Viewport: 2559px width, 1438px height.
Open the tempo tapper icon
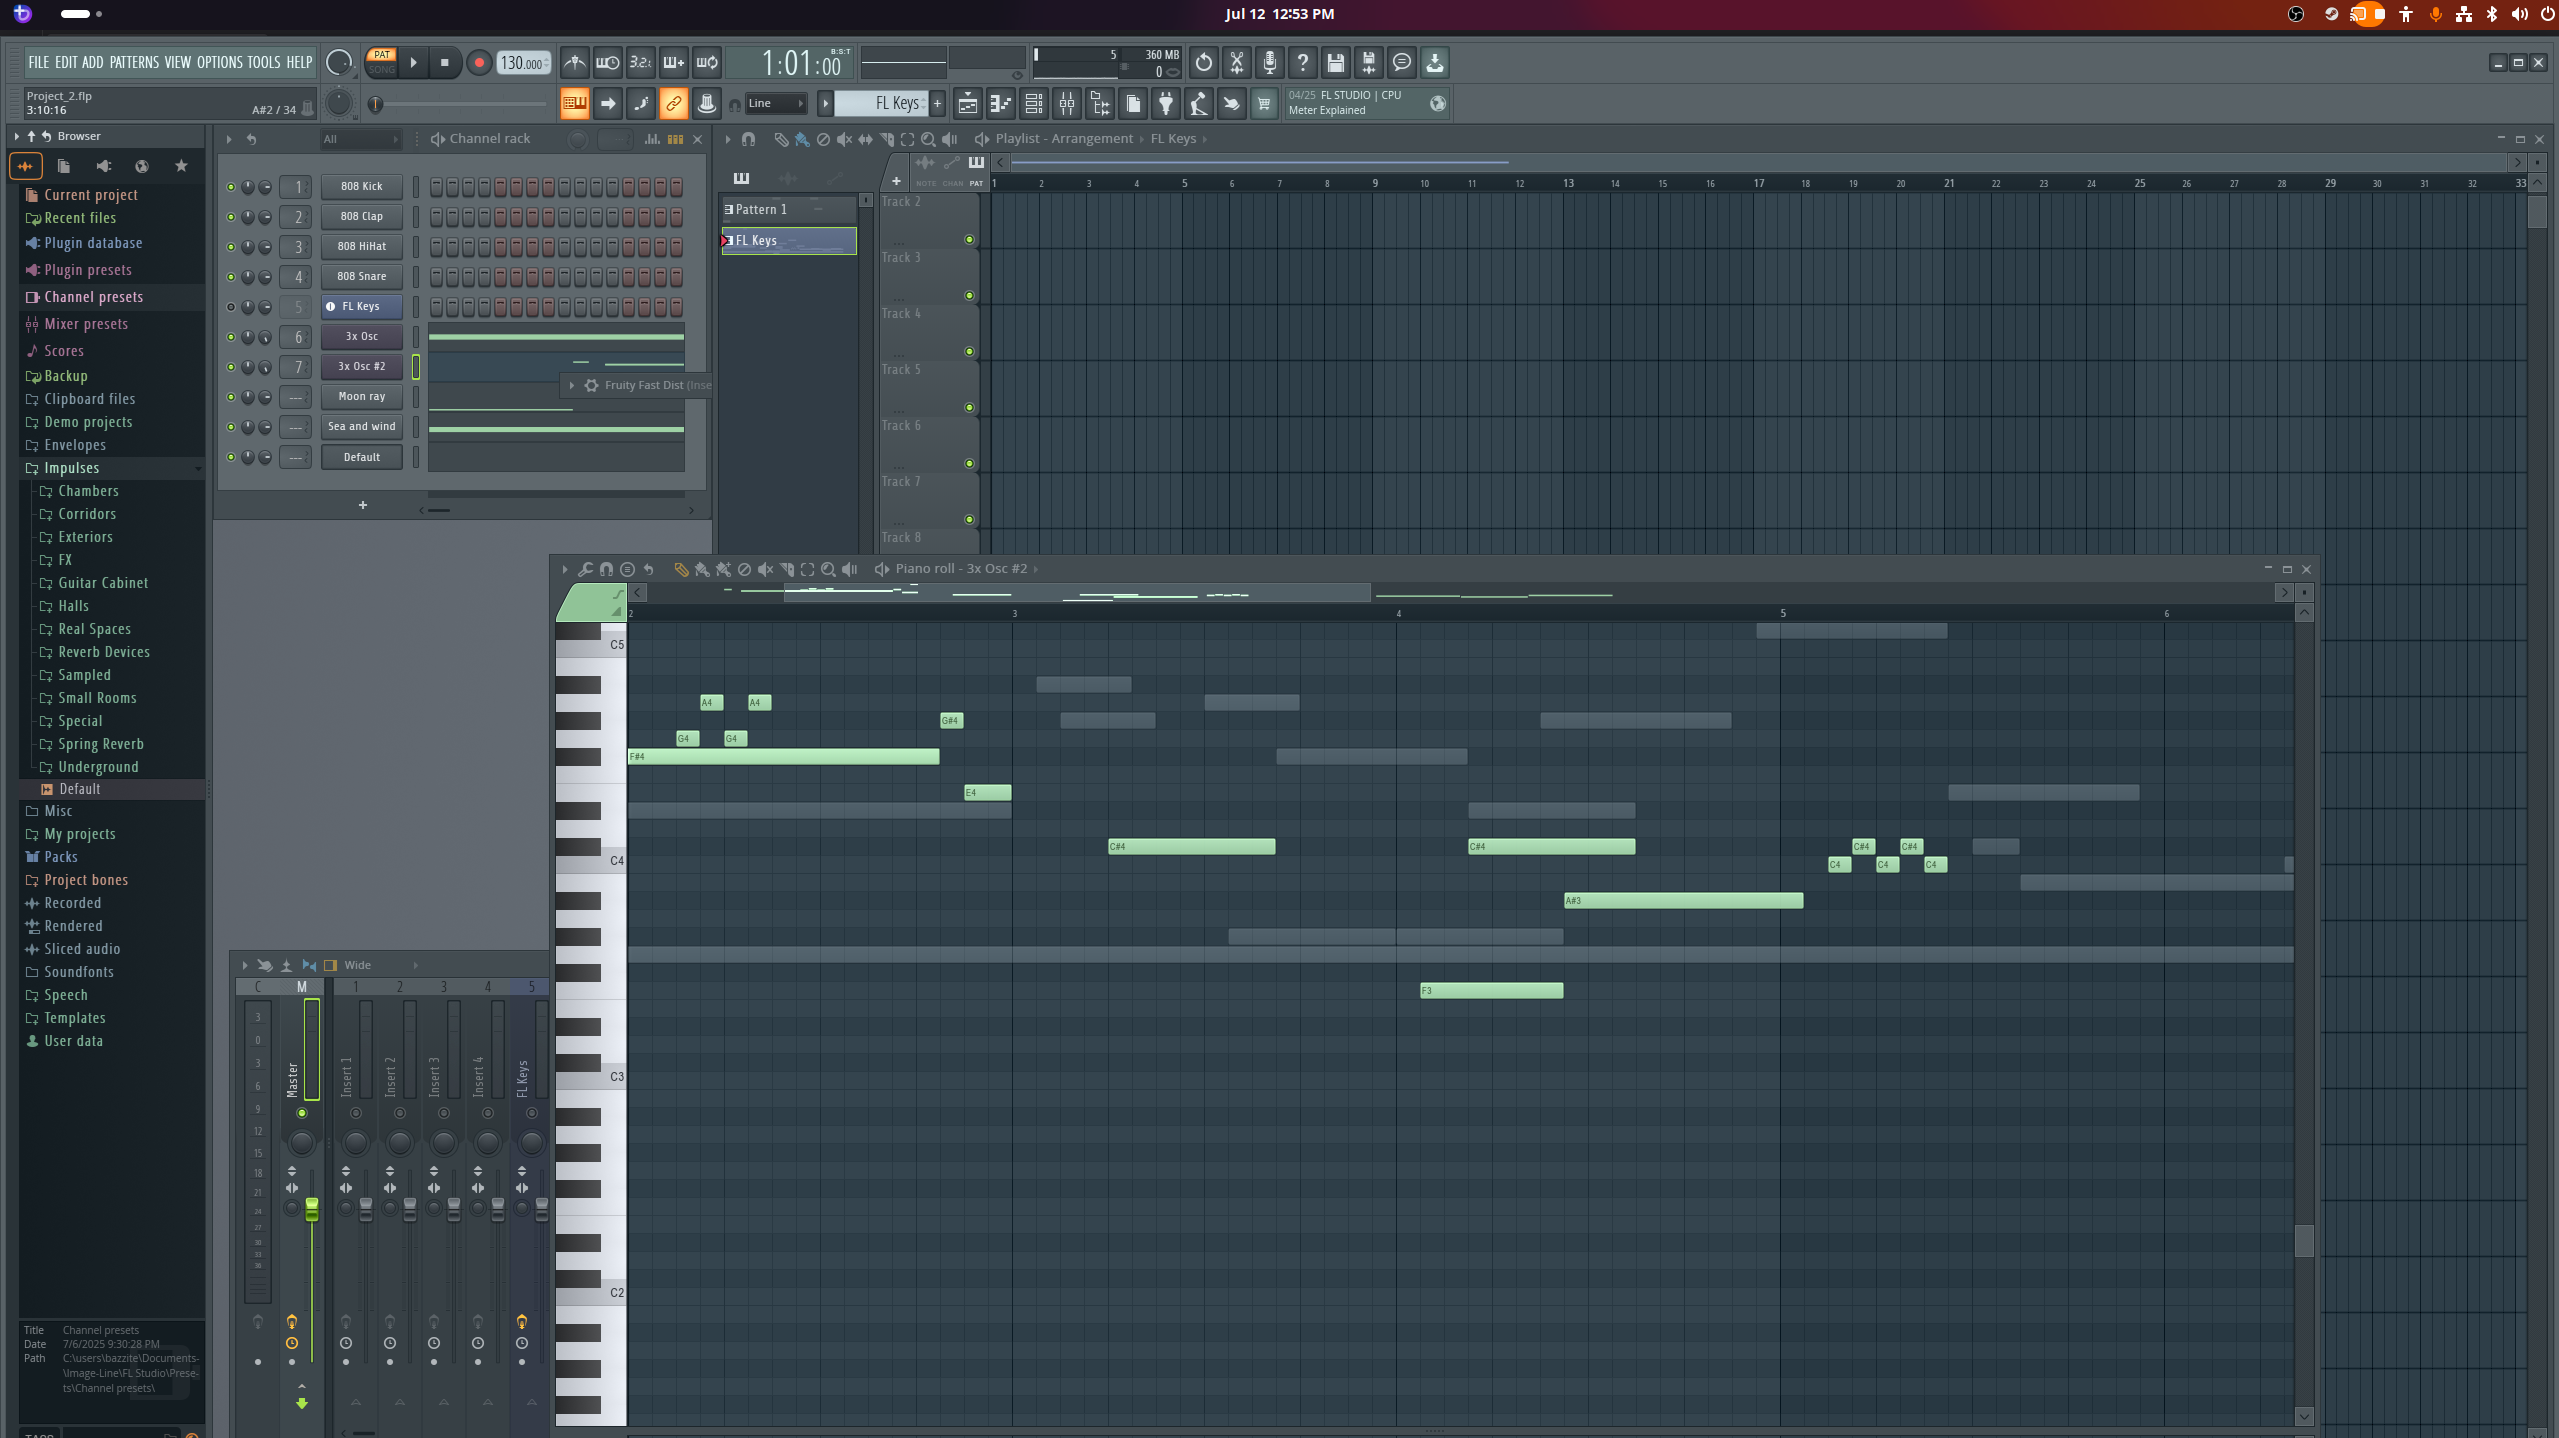click(x=1199, y=103)
